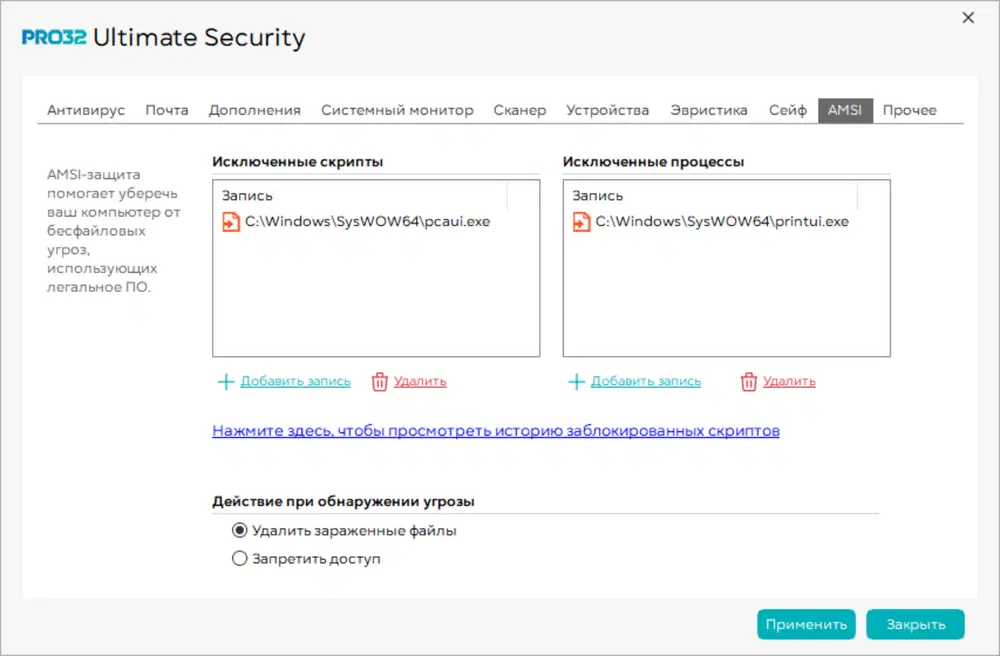
Task: Select the 'Удалить зараженные файлы' radio option
Action: pyautogui.click(x=239, y=531)
